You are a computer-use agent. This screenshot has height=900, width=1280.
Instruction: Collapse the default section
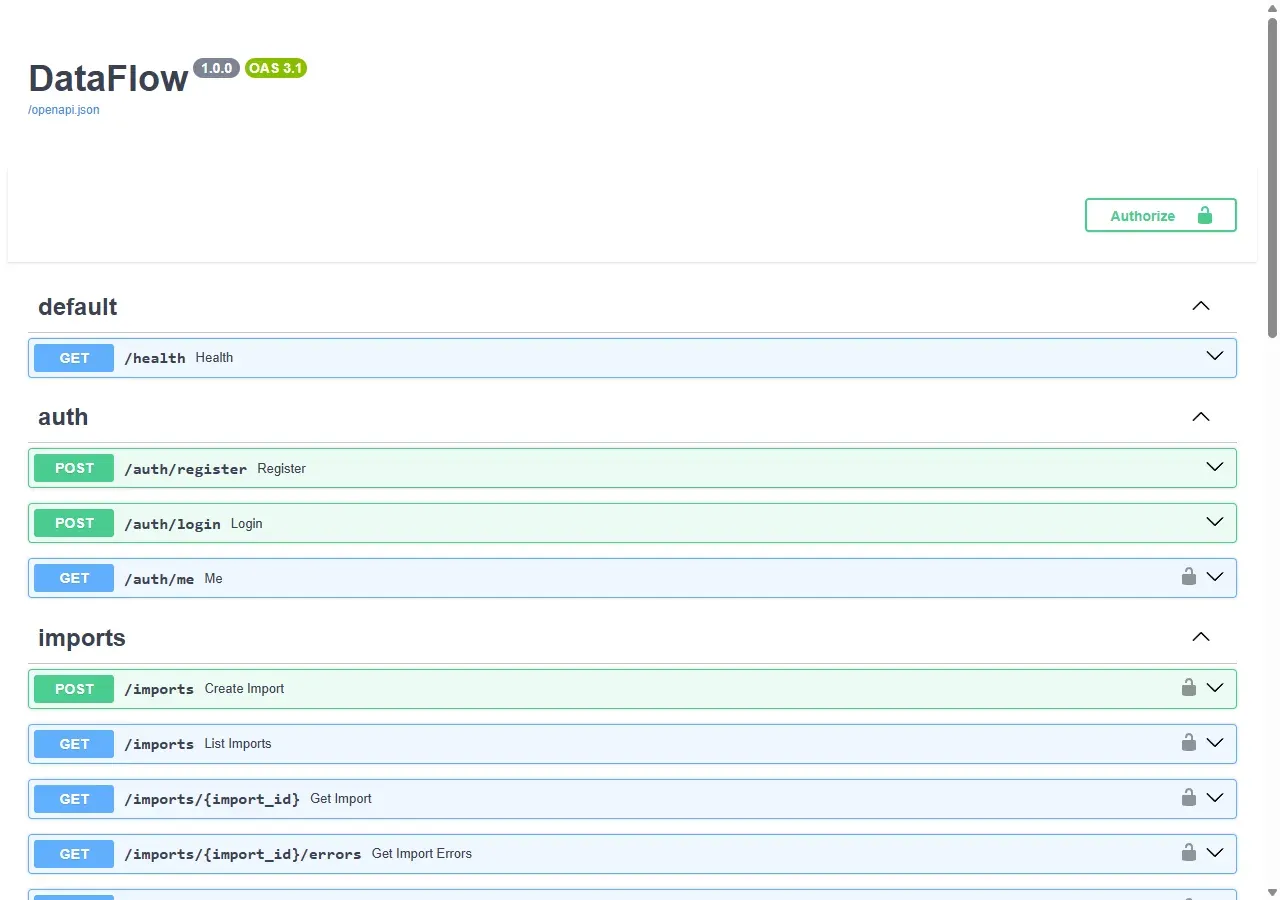tap(1201, 306)
